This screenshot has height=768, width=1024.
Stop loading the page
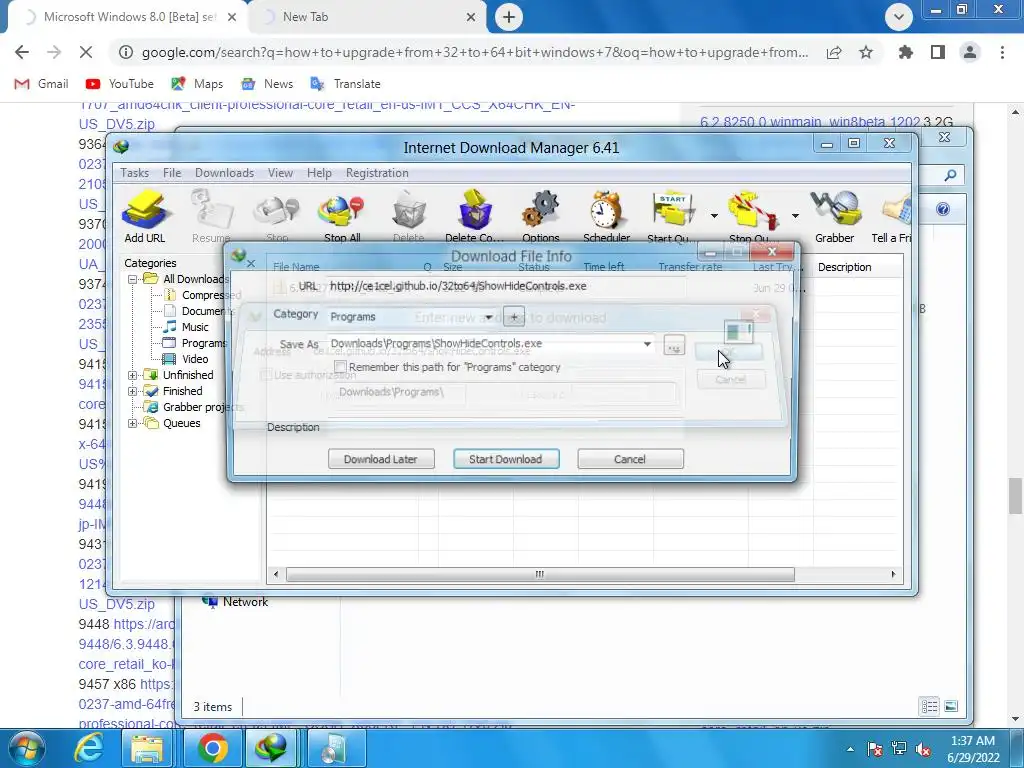[86, 52]
